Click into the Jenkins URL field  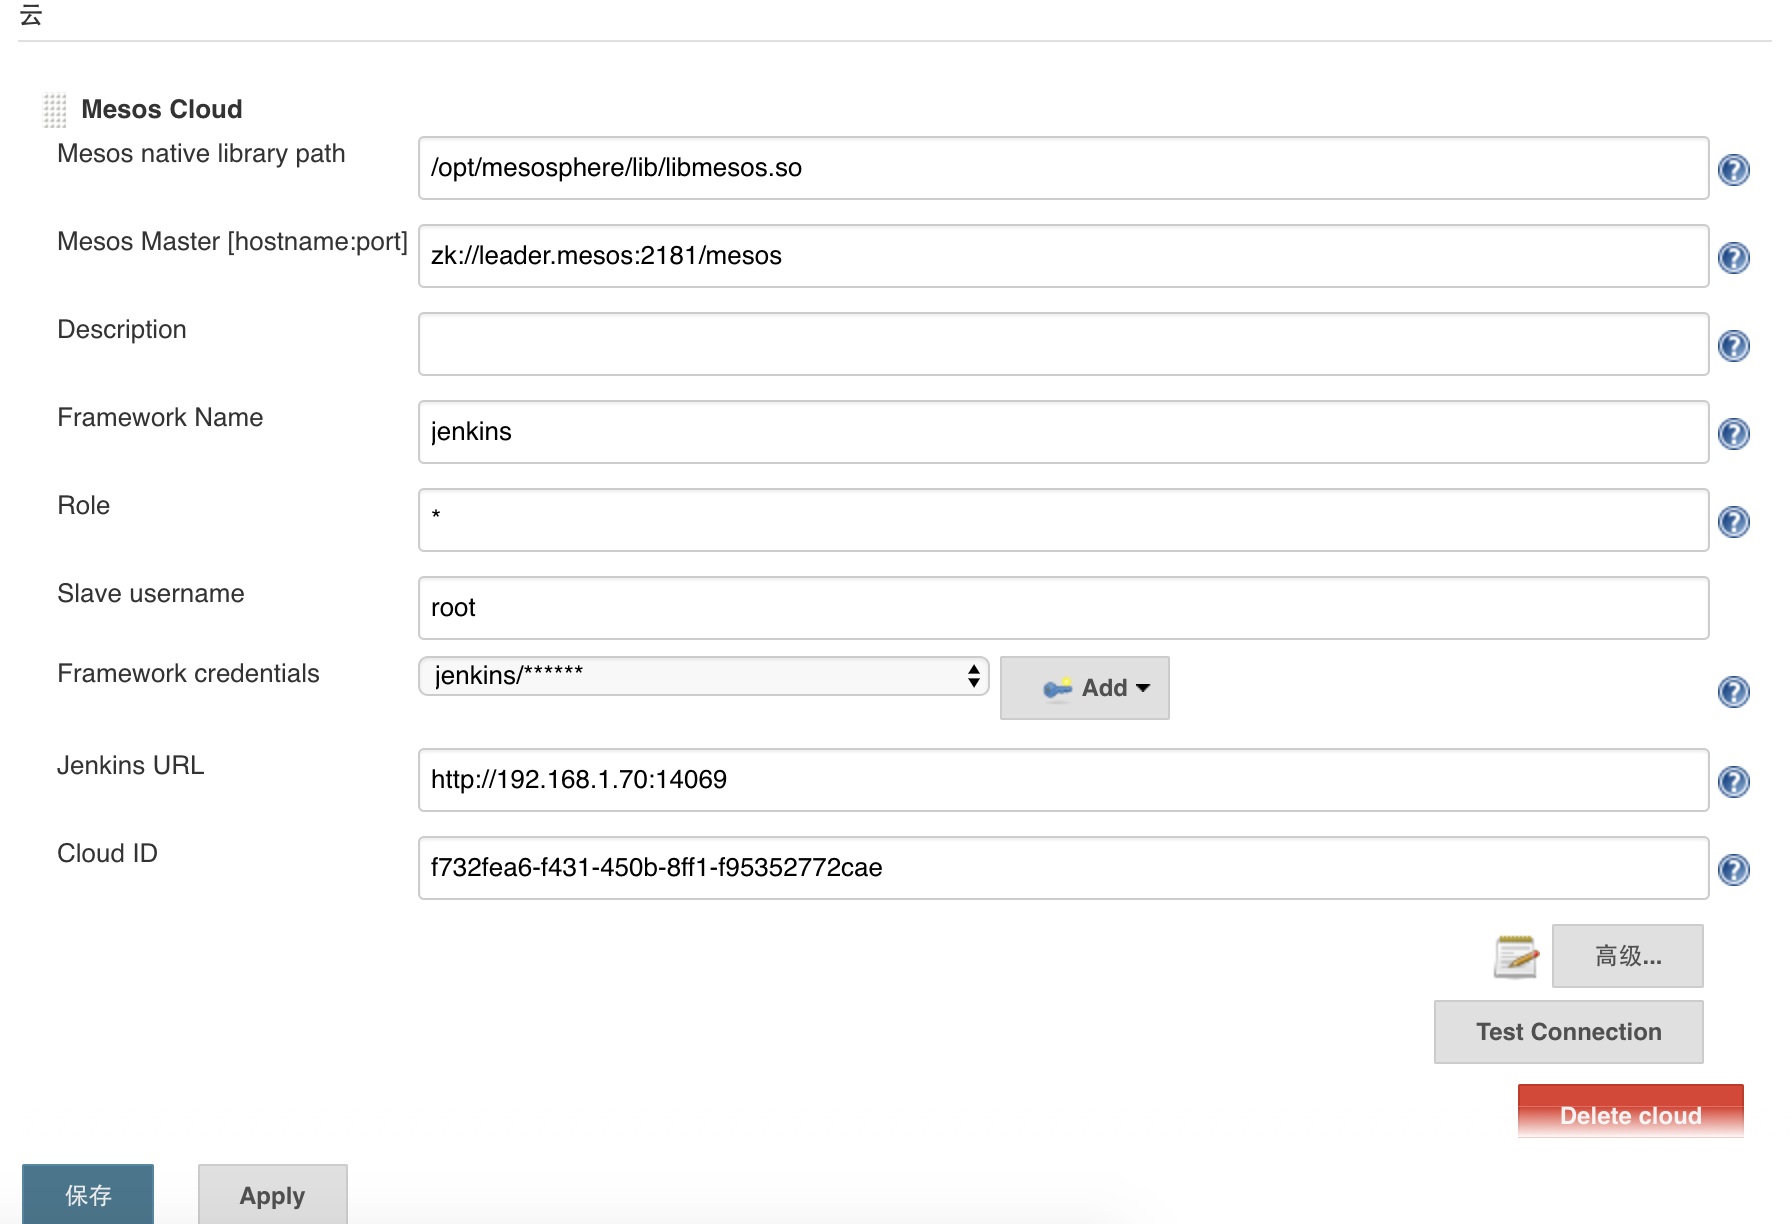1062,780
